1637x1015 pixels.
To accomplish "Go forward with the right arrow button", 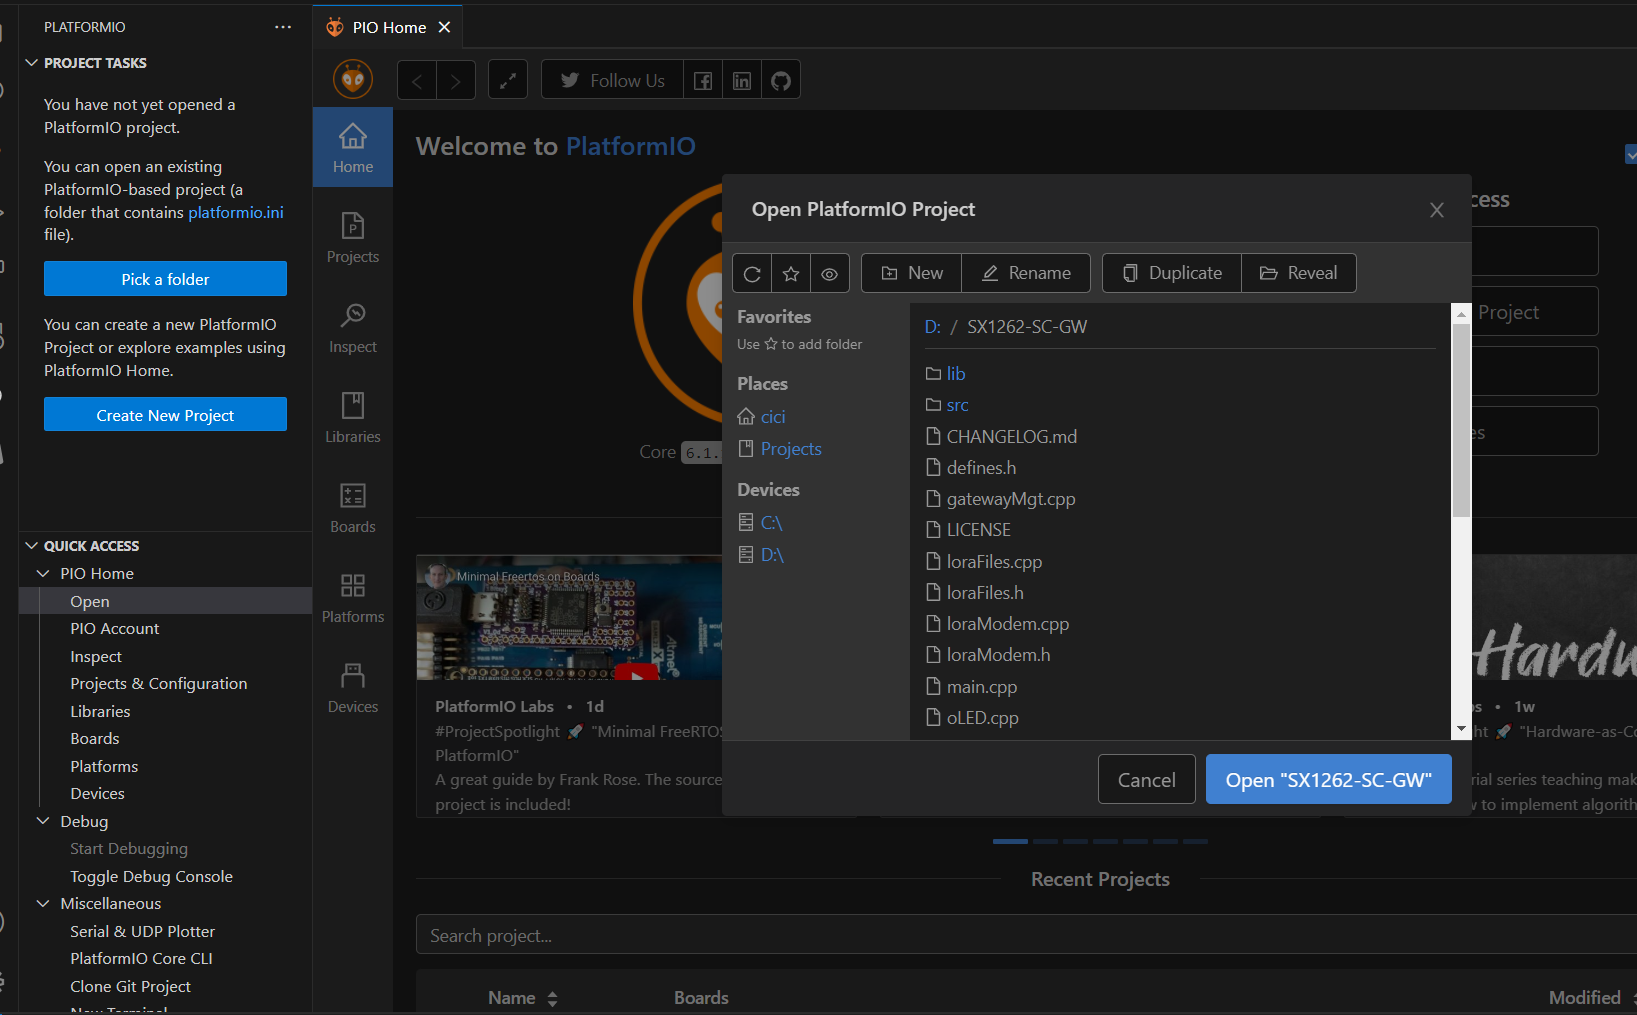I will point(456,81).
